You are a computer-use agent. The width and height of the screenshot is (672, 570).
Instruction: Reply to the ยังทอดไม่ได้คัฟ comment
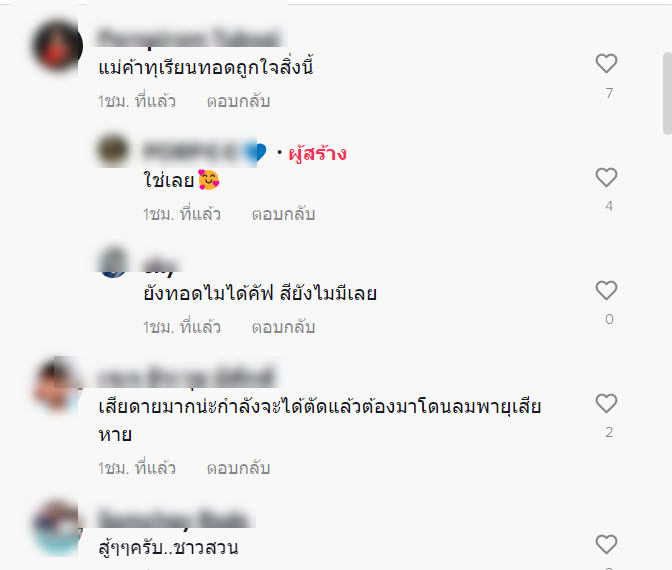point(283,327)
